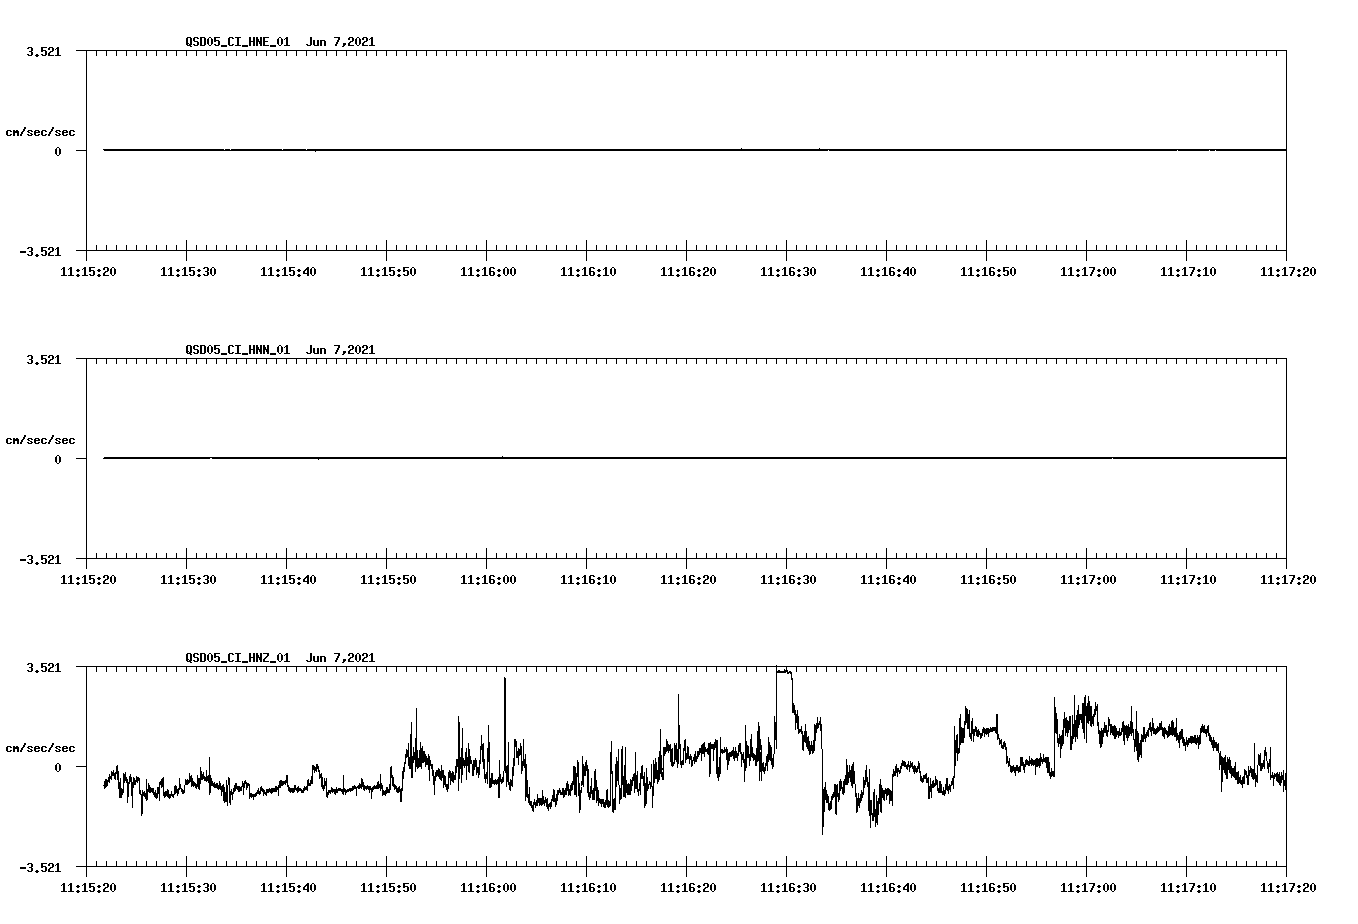Click 11:15:20 time label under HNE plot
The width and height of the screenshot is (1358, 924).
pyautogui.click(x=88, y=272)
